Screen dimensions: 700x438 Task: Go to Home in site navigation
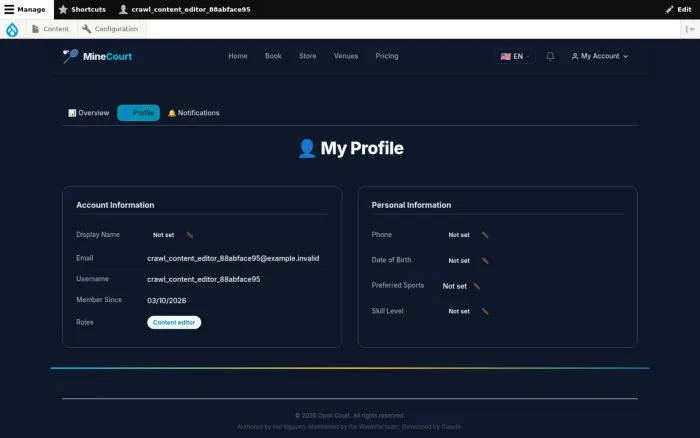pos(238,56)
